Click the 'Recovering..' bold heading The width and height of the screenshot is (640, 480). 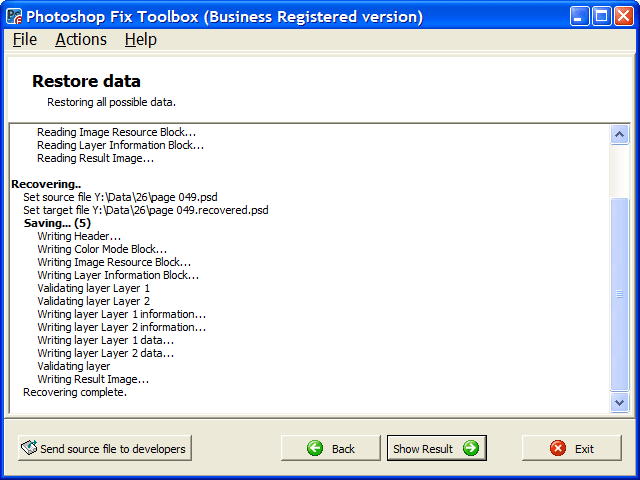point(46,184)
